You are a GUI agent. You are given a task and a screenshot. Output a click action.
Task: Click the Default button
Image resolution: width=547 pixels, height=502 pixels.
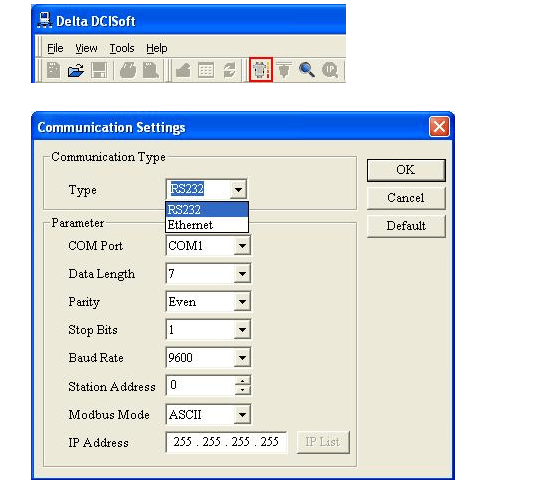pos(406,226)
